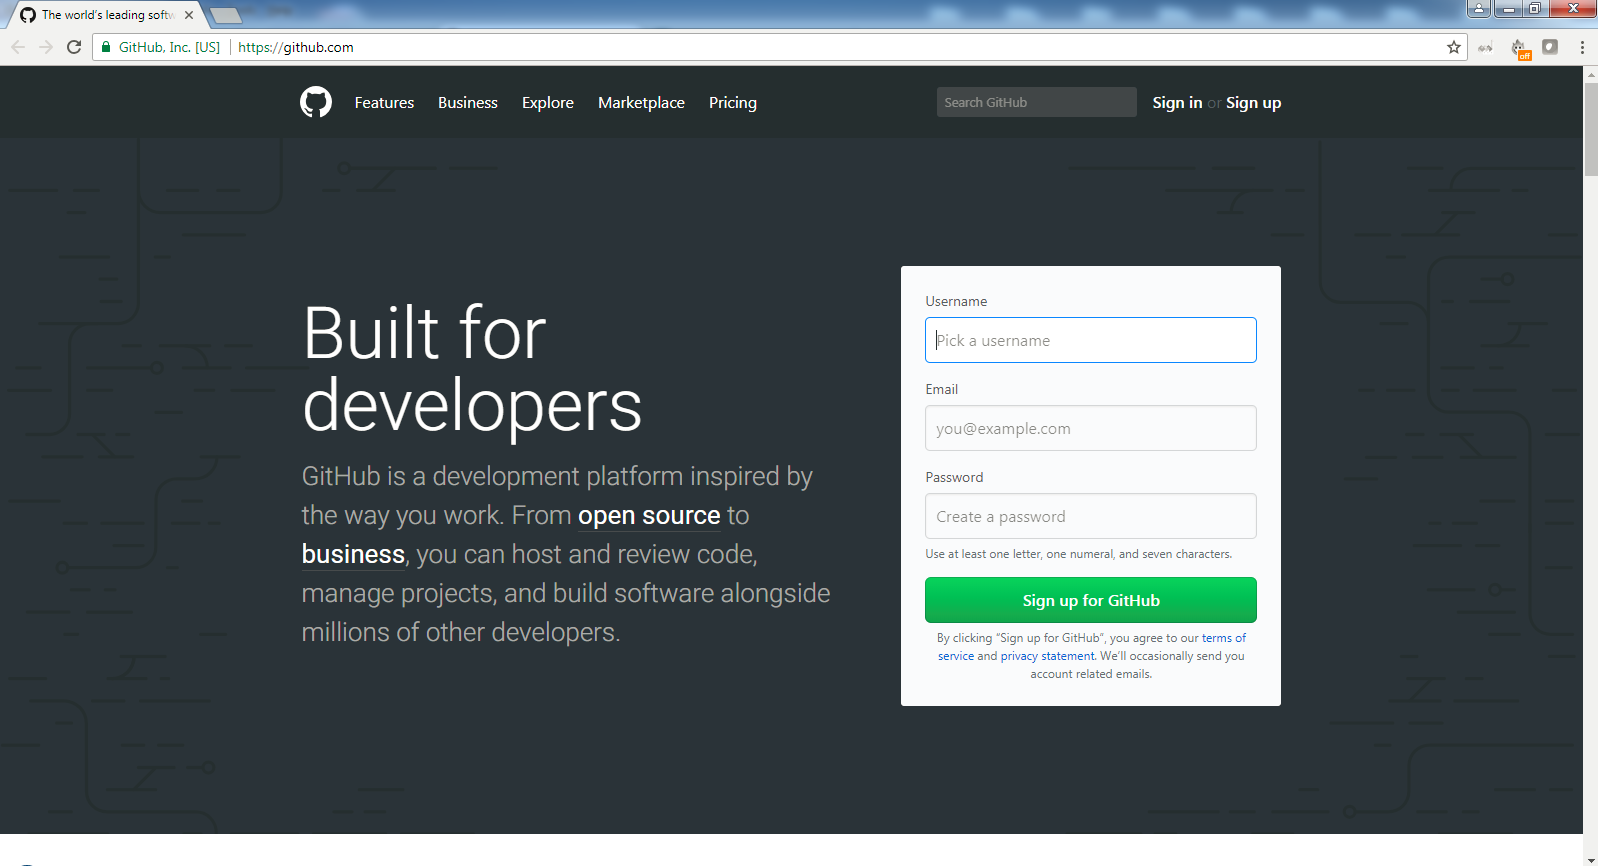Open the Marketplace menu item
Image resolution: width=1598 pixels, height=866 pixels.
(641, 102)
